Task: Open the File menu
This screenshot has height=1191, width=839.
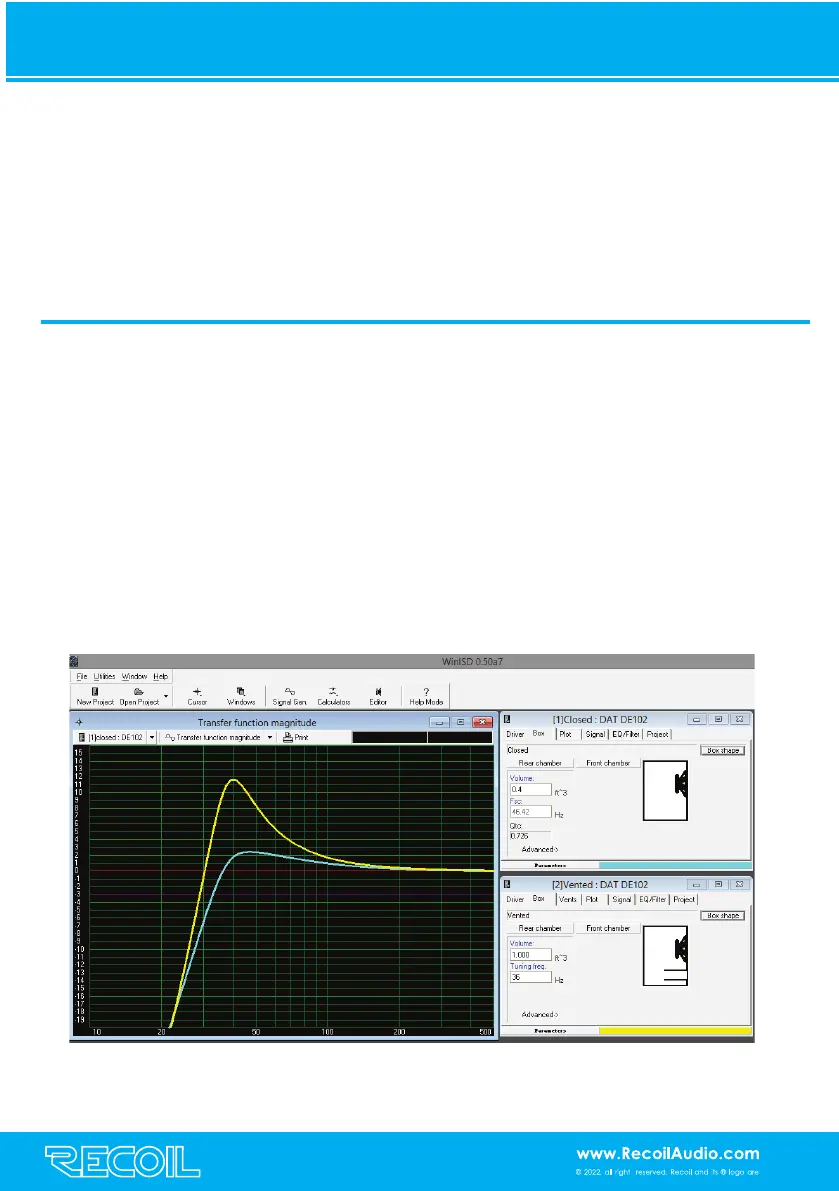Action: (82, 676)
